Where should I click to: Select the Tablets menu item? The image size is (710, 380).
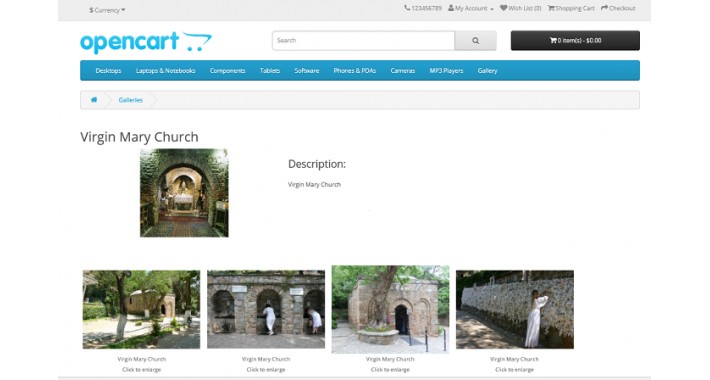270,71
